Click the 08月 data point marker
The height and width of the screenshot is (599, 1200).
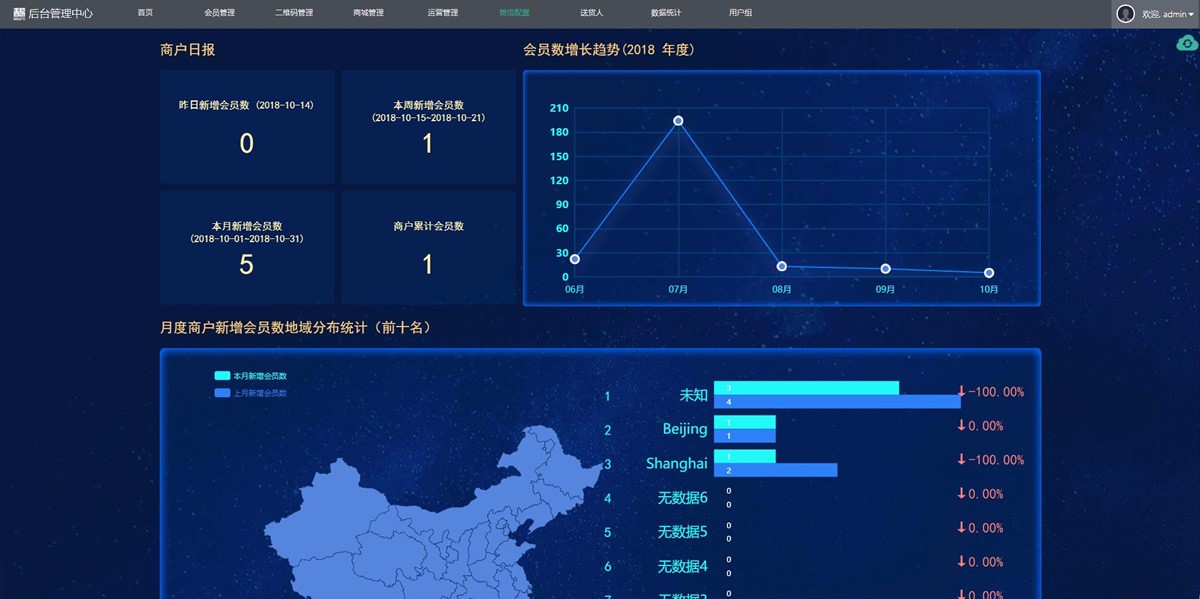pos(782,266)
